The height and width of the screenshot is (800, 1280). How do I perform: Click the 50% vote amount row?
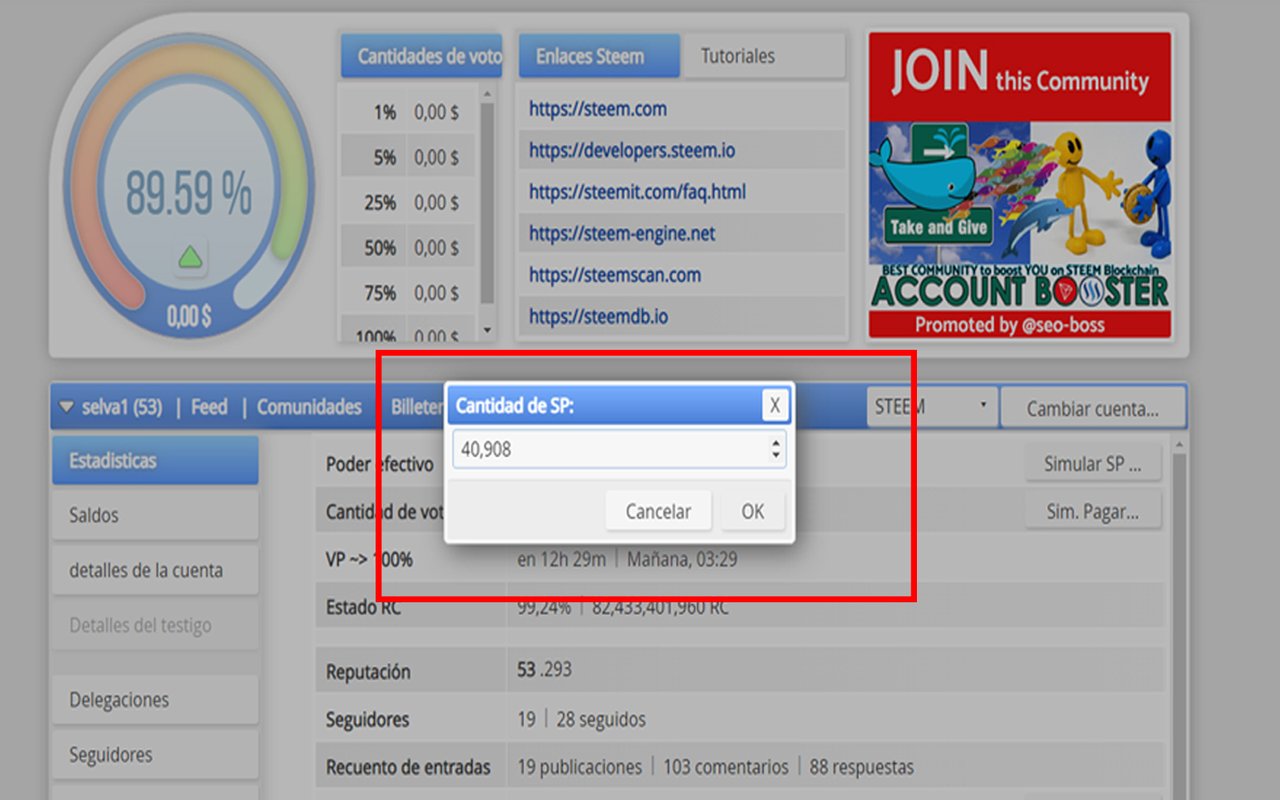pyautogui.click(x=408, y=248)
